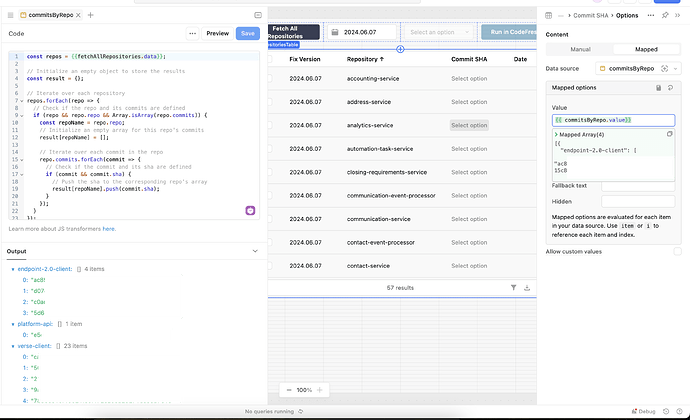Enable Allow custom values checkbox
The width and height of the screenshot is (690, 420).
click(x=677, y=251)
